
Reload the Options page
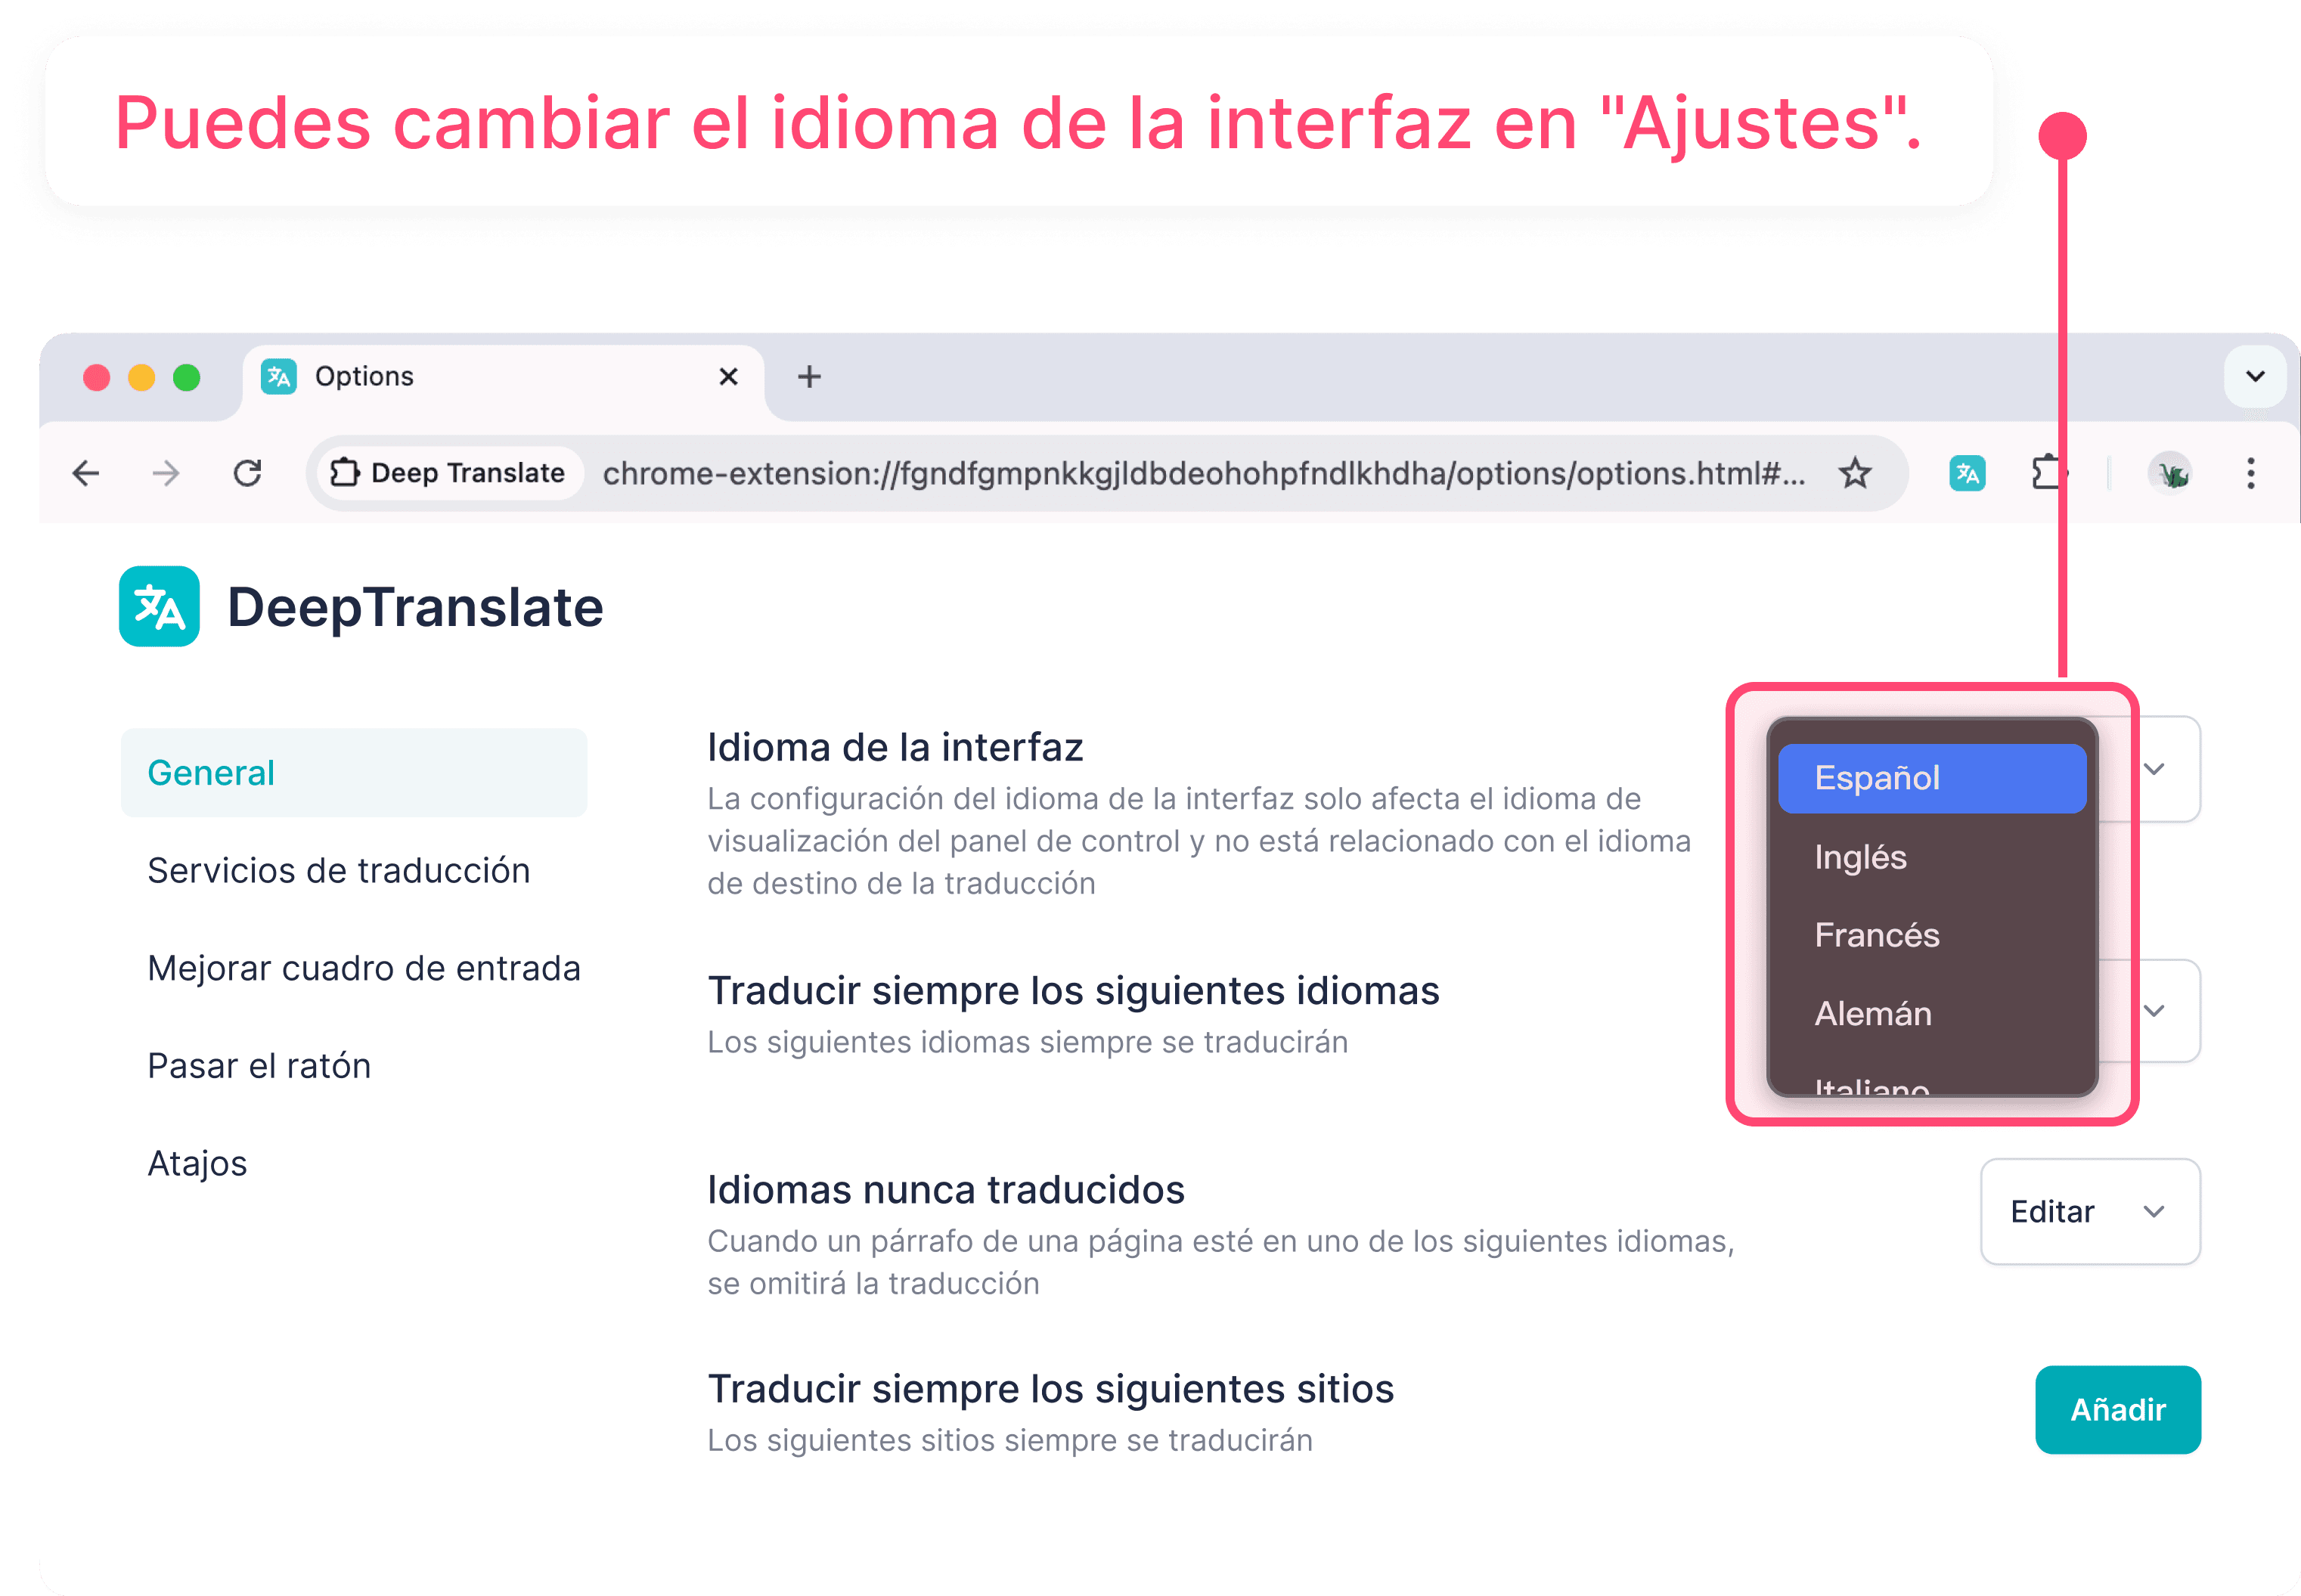click(247, 473)
